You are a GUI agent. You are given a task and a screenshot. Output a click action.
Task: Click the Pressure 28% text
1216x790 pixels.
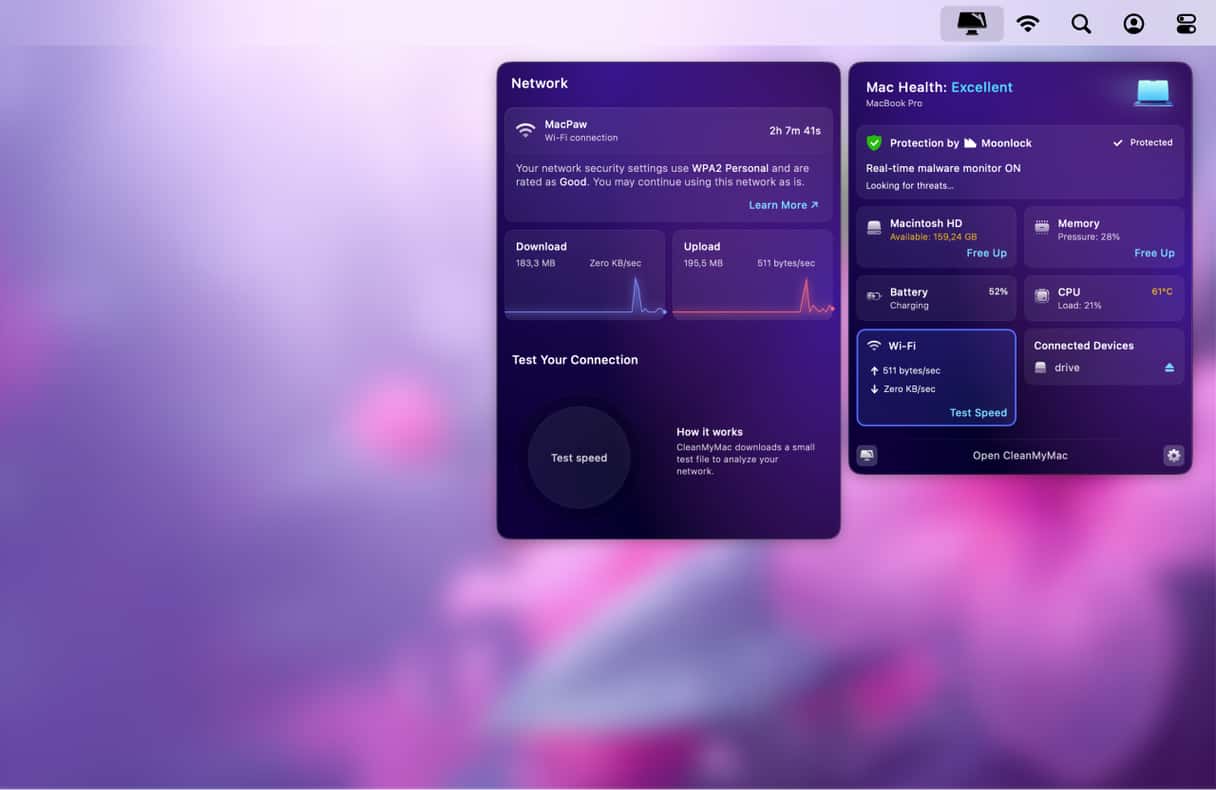[x=1089, y=237]
